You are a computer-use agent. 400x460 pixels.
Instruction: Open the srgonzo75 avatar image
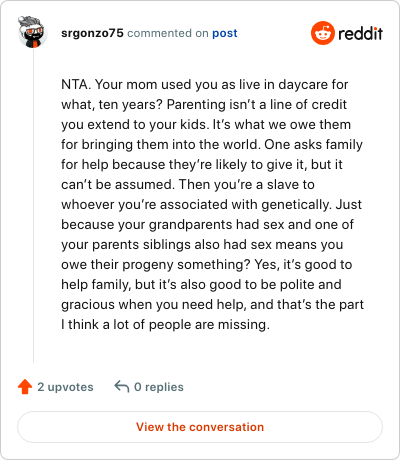click(33, 32)
